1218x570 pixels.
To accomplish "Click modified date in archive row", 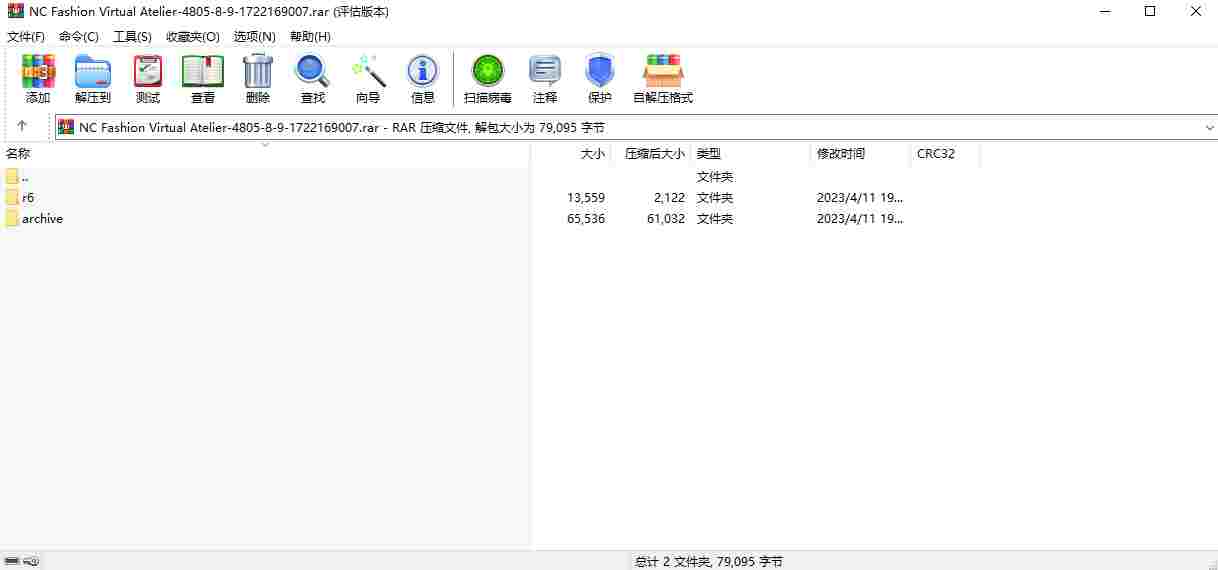I will [860, 218].
